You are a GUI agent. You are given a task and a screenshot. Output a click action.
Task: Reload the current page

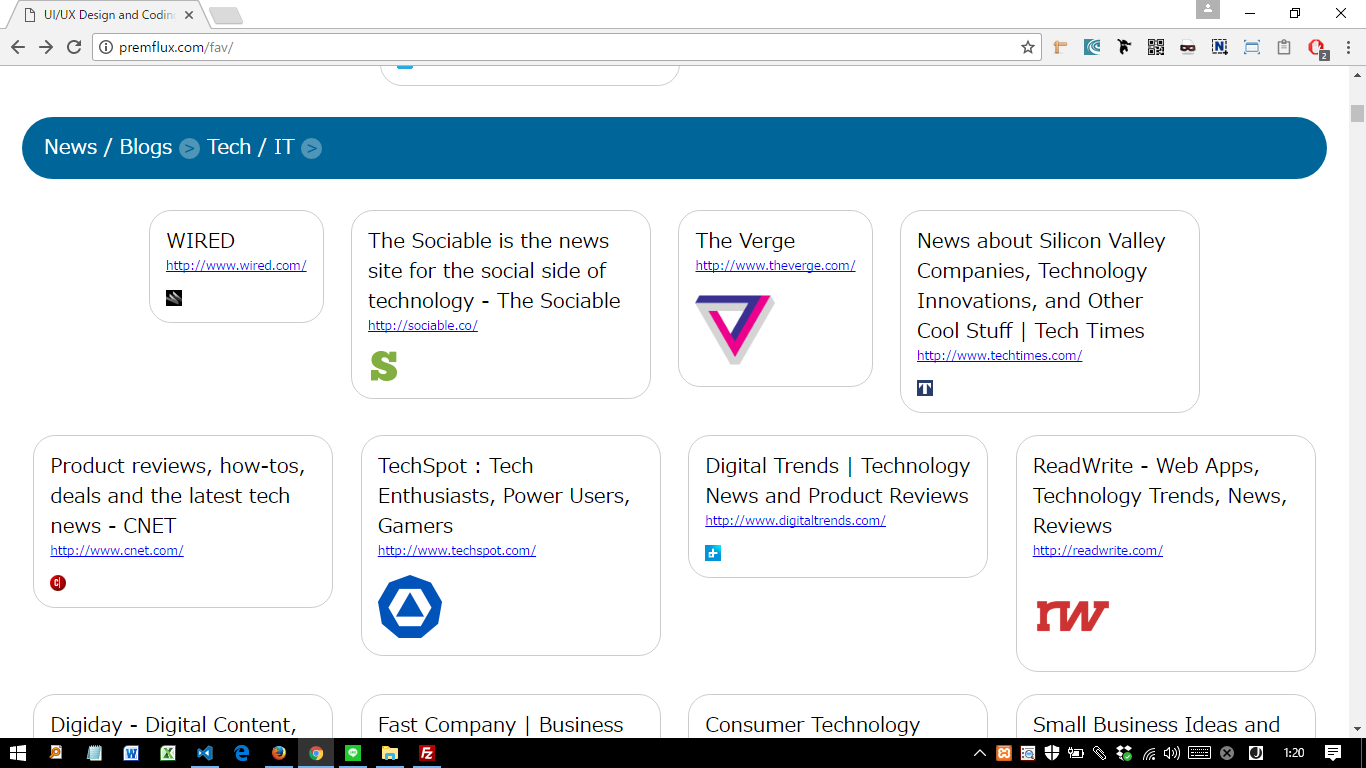[x=74, y=47]
